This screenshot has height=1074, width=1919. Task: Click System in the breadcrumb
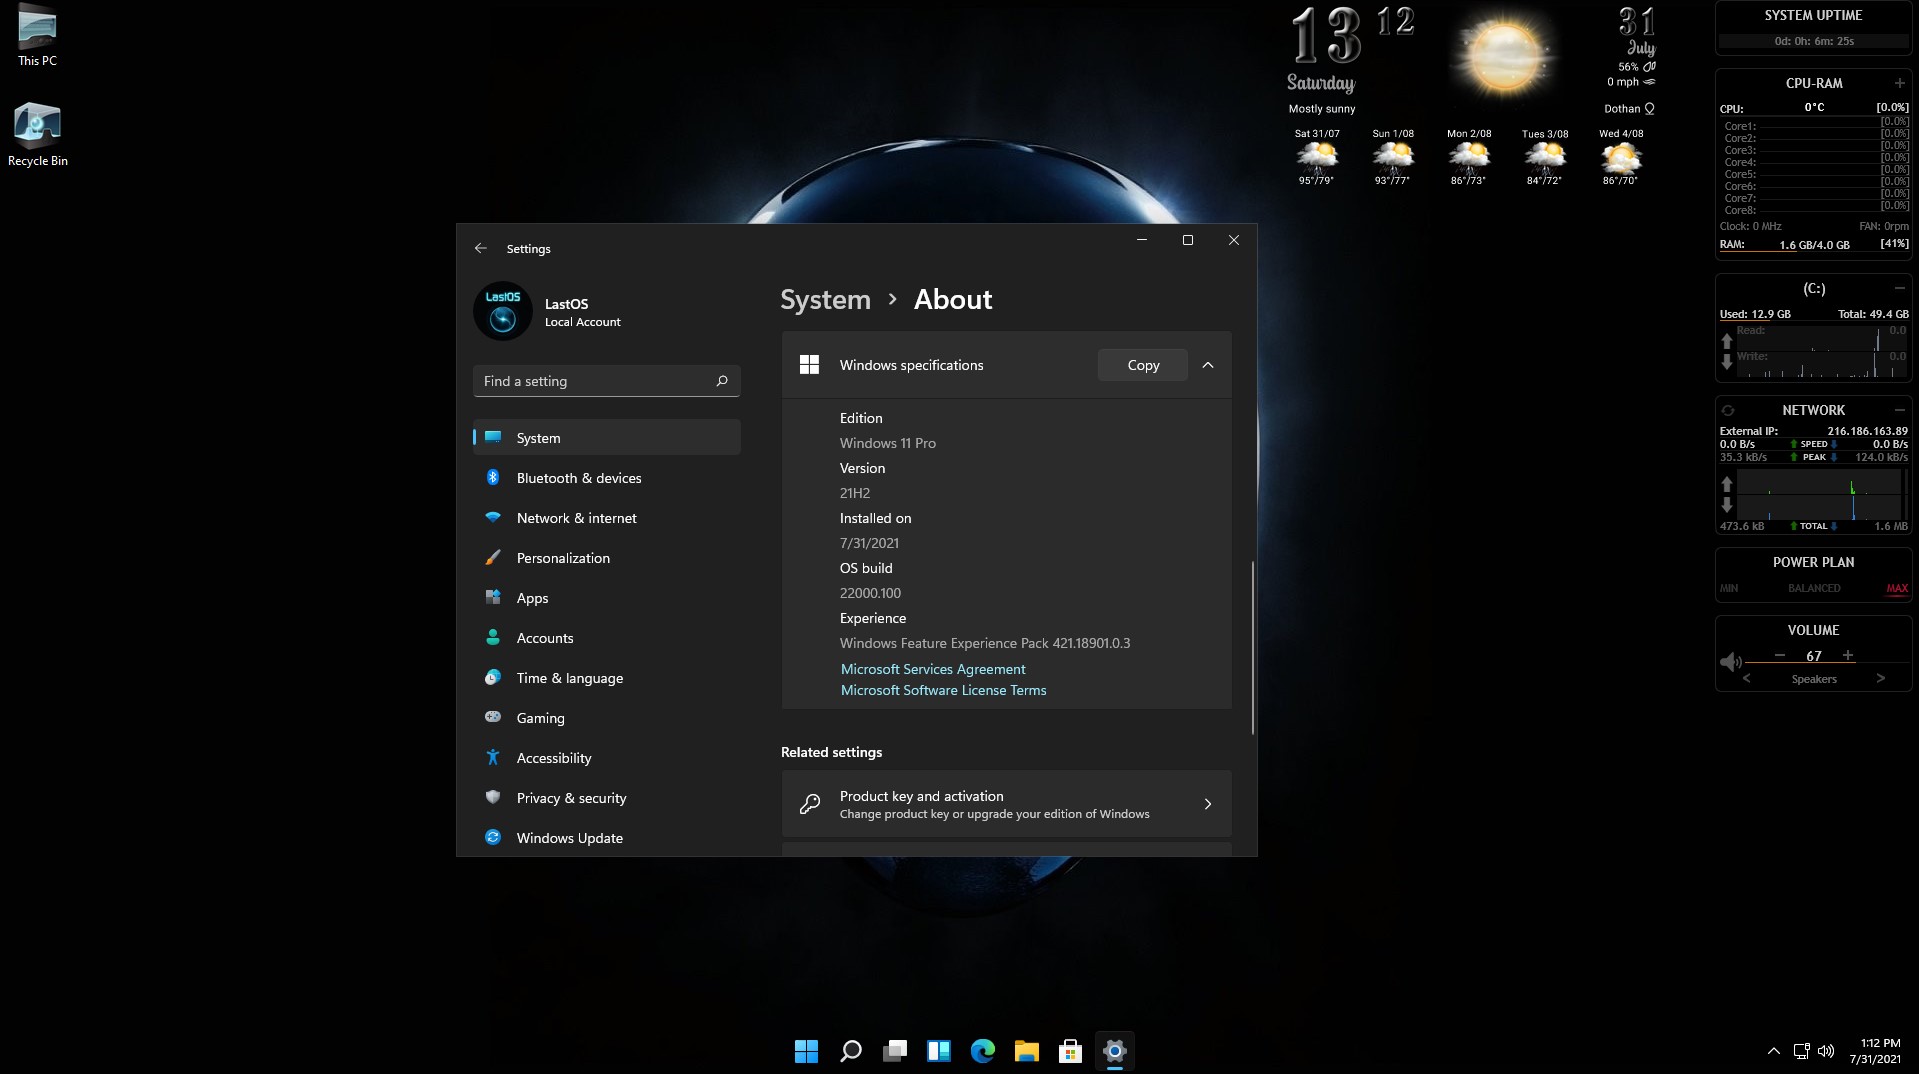click(825, 299)
